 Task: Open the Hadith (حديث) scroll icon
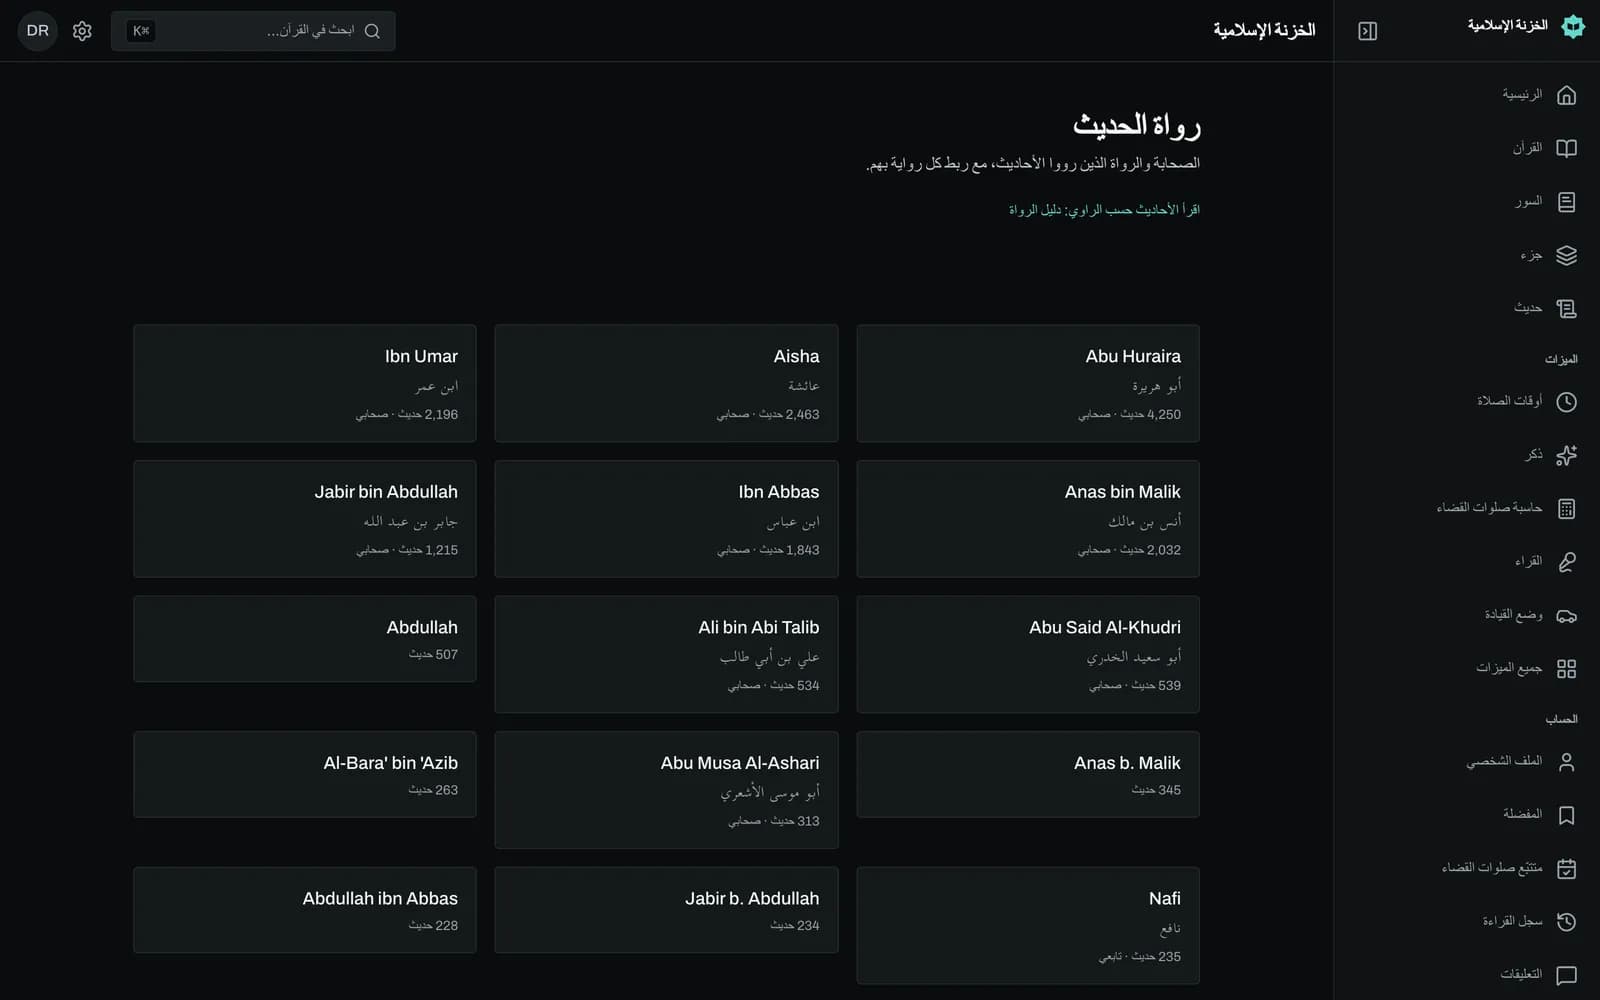click(1566, 309)
